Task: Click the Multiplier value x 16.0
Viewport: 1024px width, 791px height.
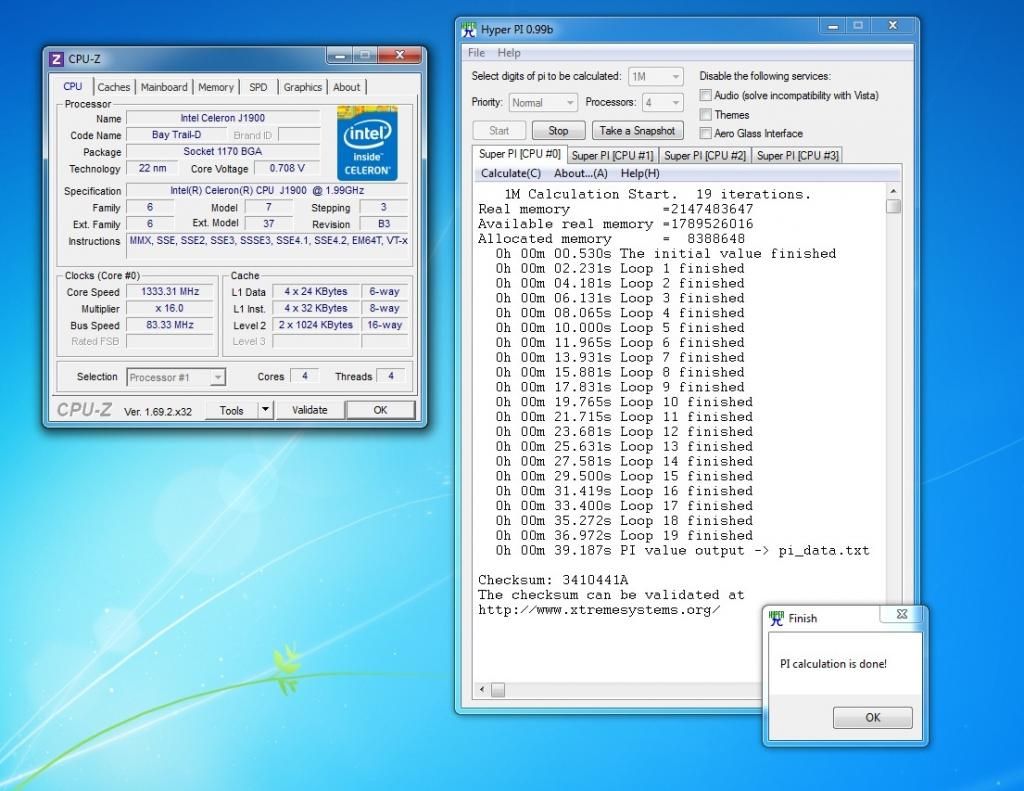Action: point(170,308)
